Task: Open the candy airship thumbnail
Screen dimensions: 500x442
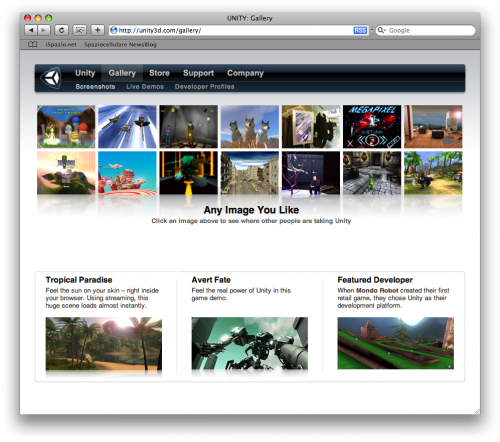Action: pyautogui.click(x=127, y=173)
